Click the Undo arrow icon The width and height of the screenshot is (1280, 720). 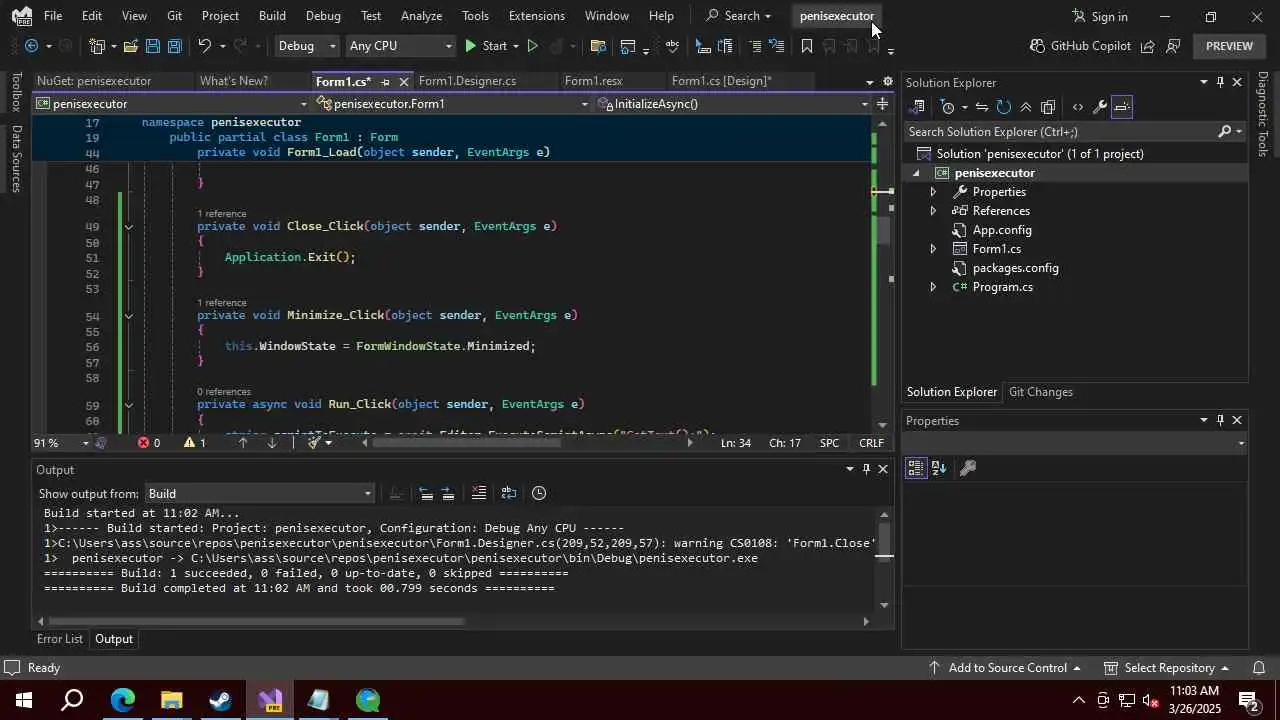204,46
